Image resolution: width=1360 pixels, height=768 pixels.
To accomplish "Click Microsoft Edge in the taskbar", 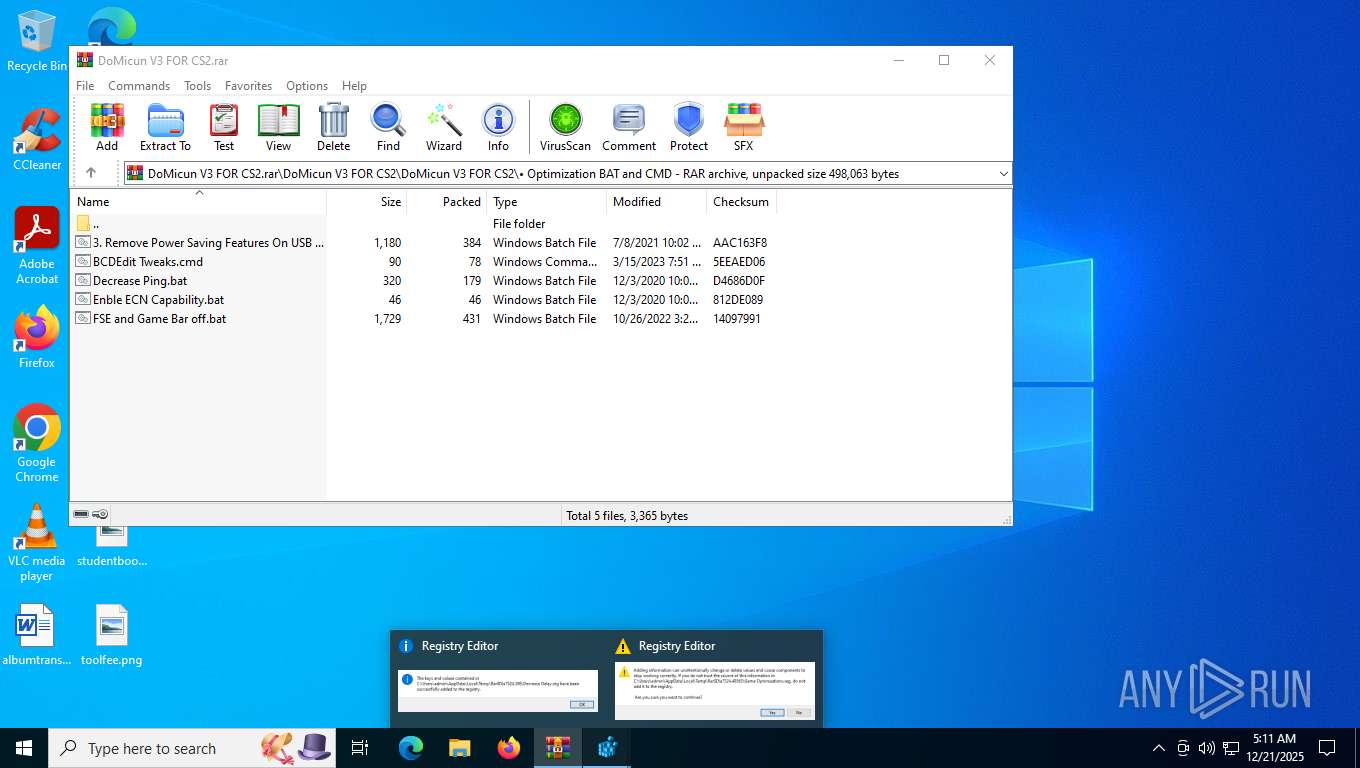I will [411, 748].
